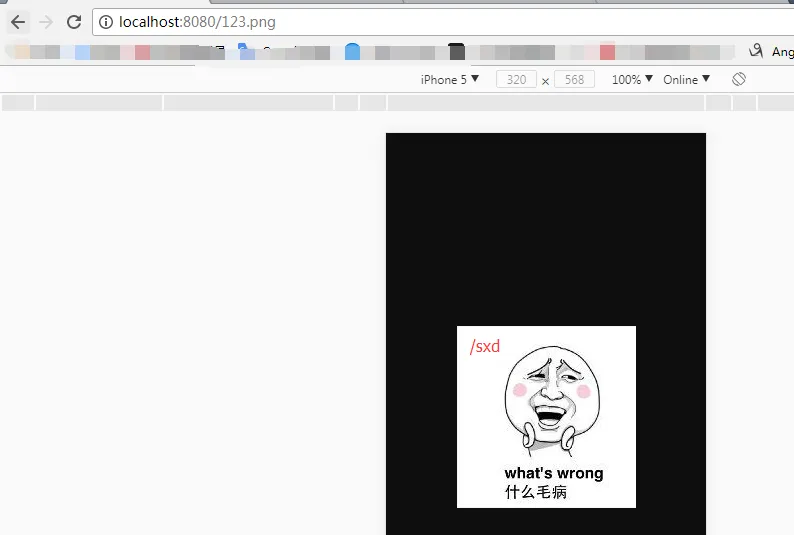
Task: Select the 568 height field
Action: point(574,79)
